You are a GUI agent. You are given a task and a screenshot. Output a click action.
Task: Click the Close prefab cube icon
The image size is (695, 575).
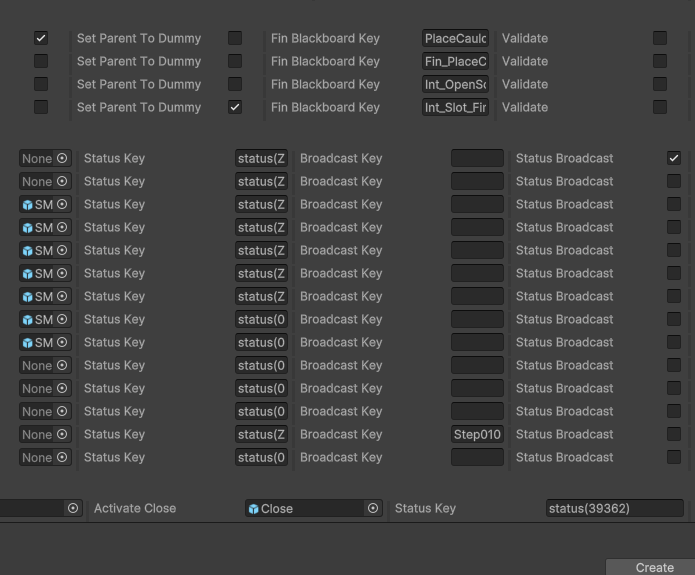254,509
